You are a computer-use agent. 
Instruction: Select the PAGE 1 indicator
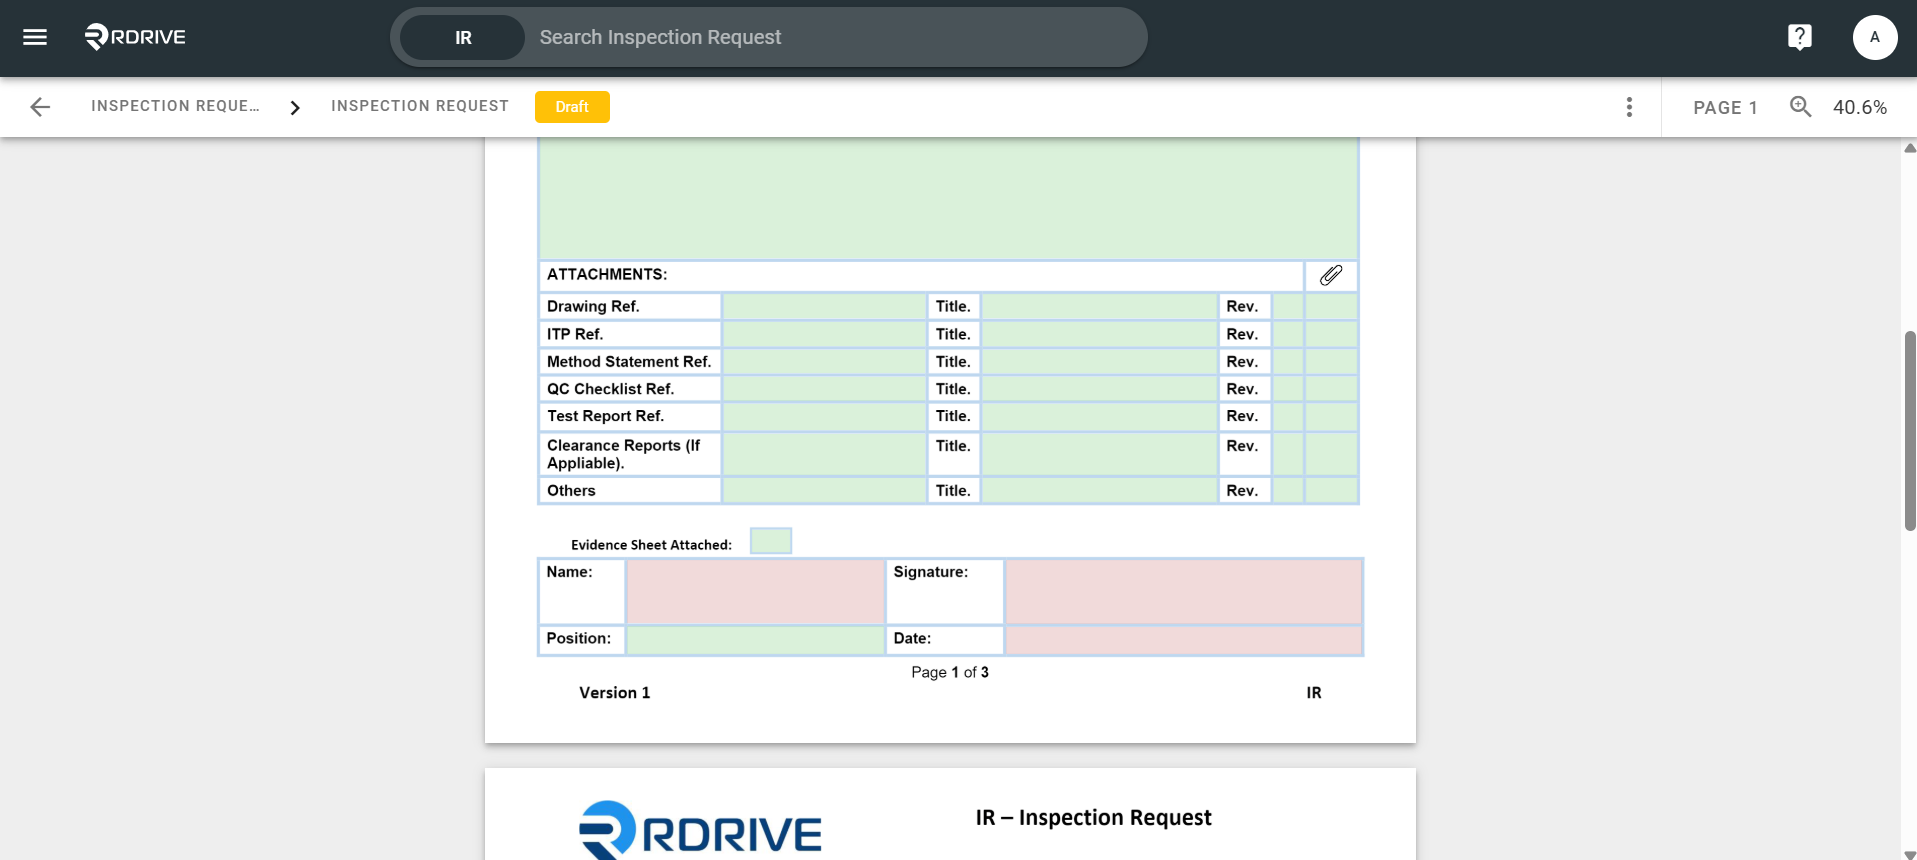coord(1725,107)
